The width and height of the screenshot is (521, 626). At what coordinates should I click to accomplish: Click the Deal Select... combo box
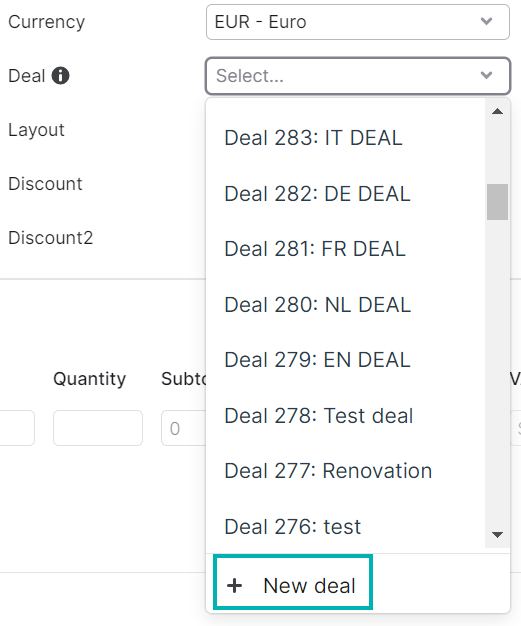(x=358, y=76)
